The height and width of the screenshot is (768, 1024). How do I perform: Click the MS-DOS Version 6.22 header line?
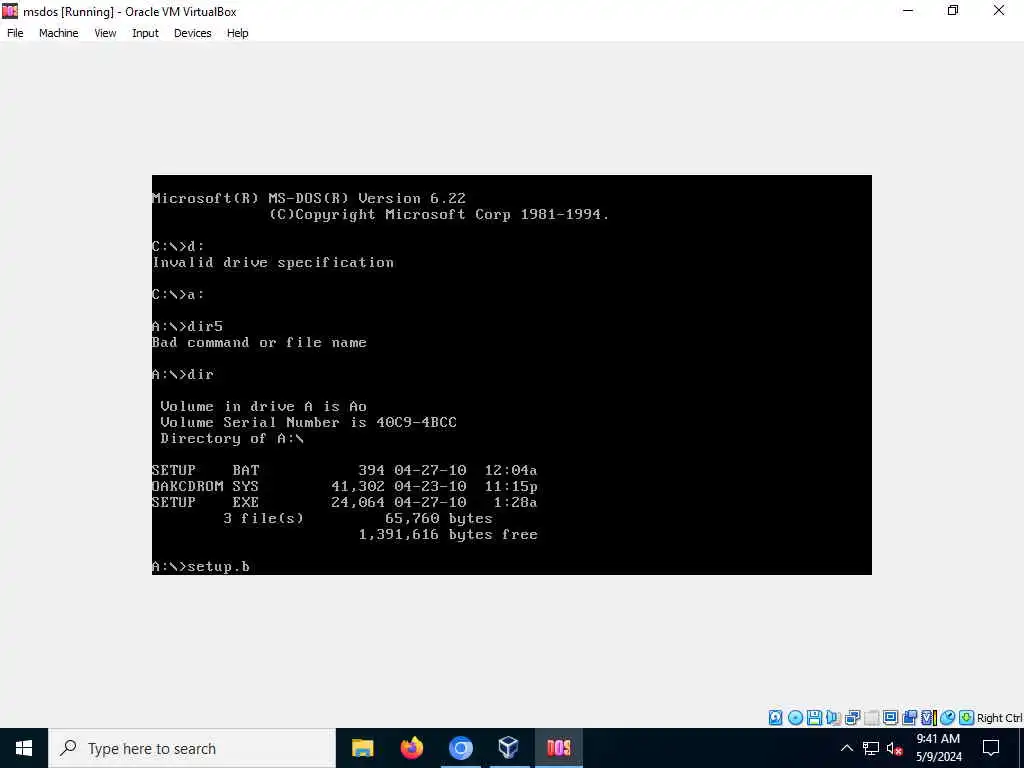[x=309, y=199]
